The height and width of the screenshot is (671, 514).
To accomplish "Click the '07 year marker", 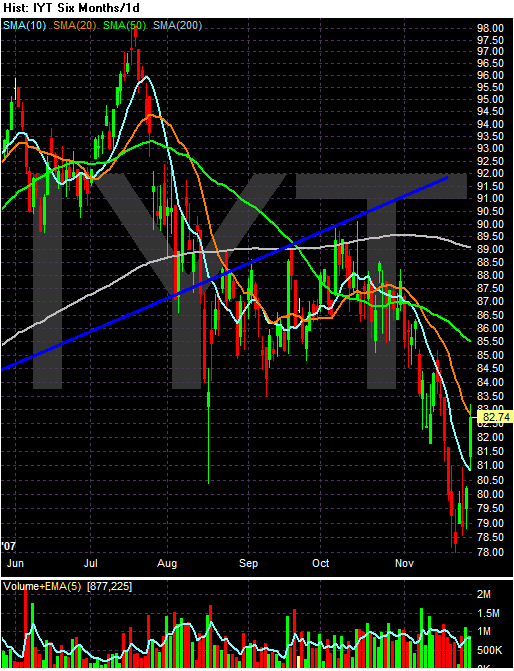I will (9, 546).
